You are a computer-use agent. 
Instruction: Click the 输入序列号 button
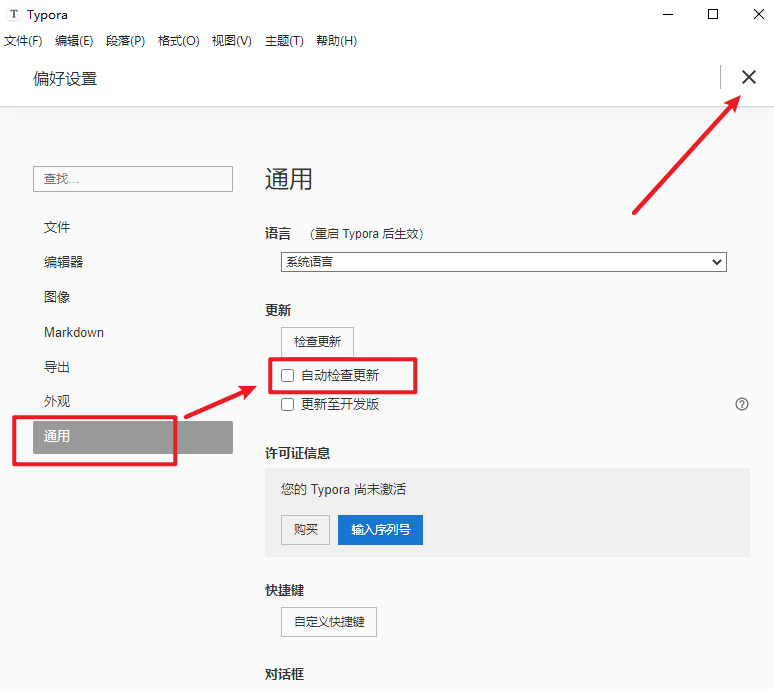(x=380, y=529)
